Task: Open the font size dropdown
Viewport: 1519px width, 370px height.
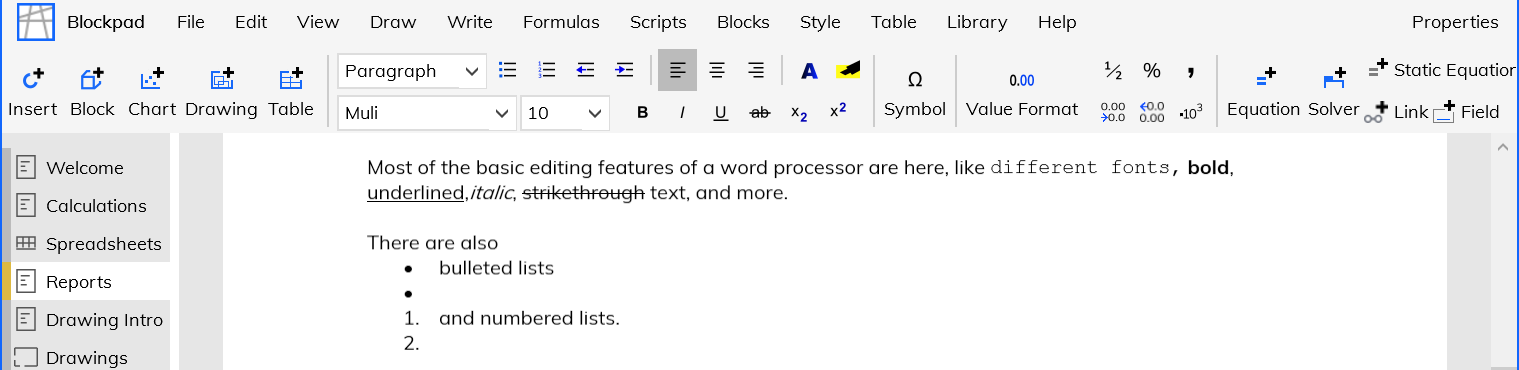Action: (x=565, y=113)
